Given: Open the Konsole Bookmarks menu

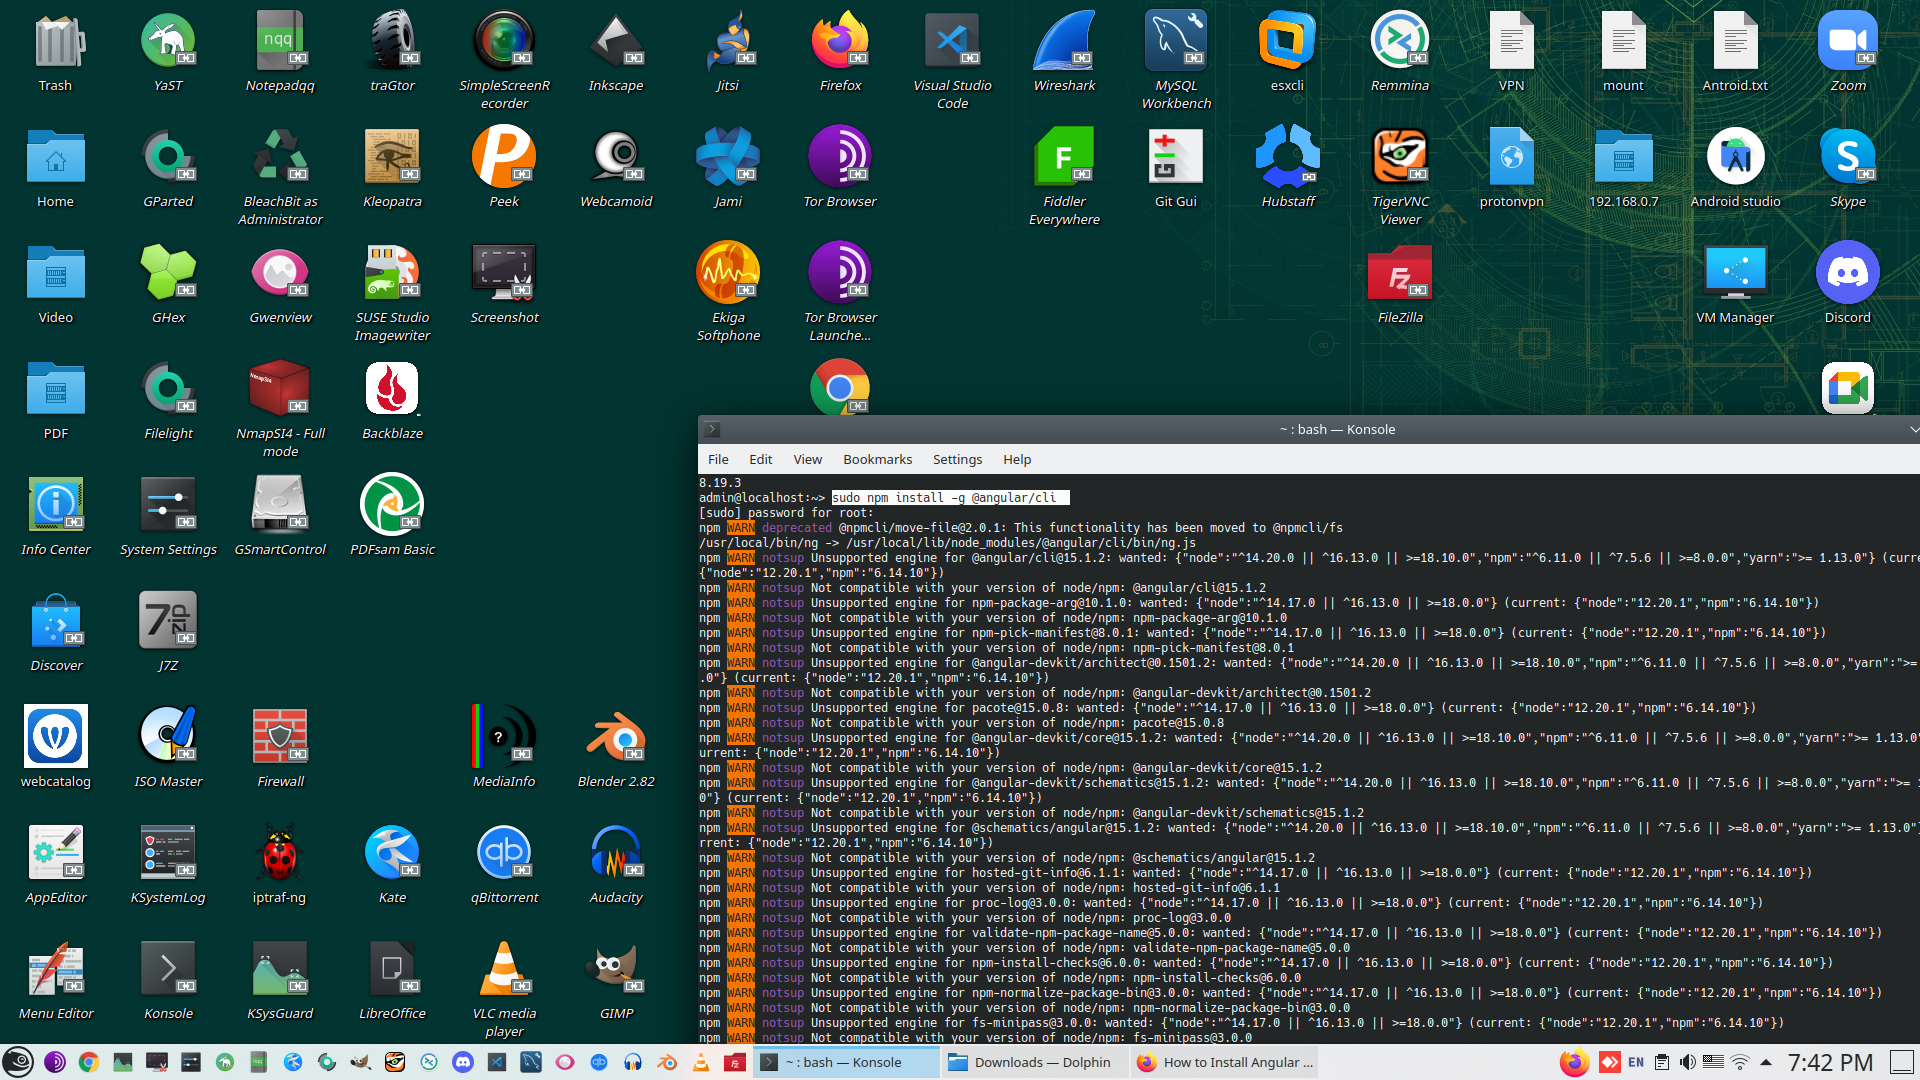Looking at the screenshot, I should pos(877,459).
